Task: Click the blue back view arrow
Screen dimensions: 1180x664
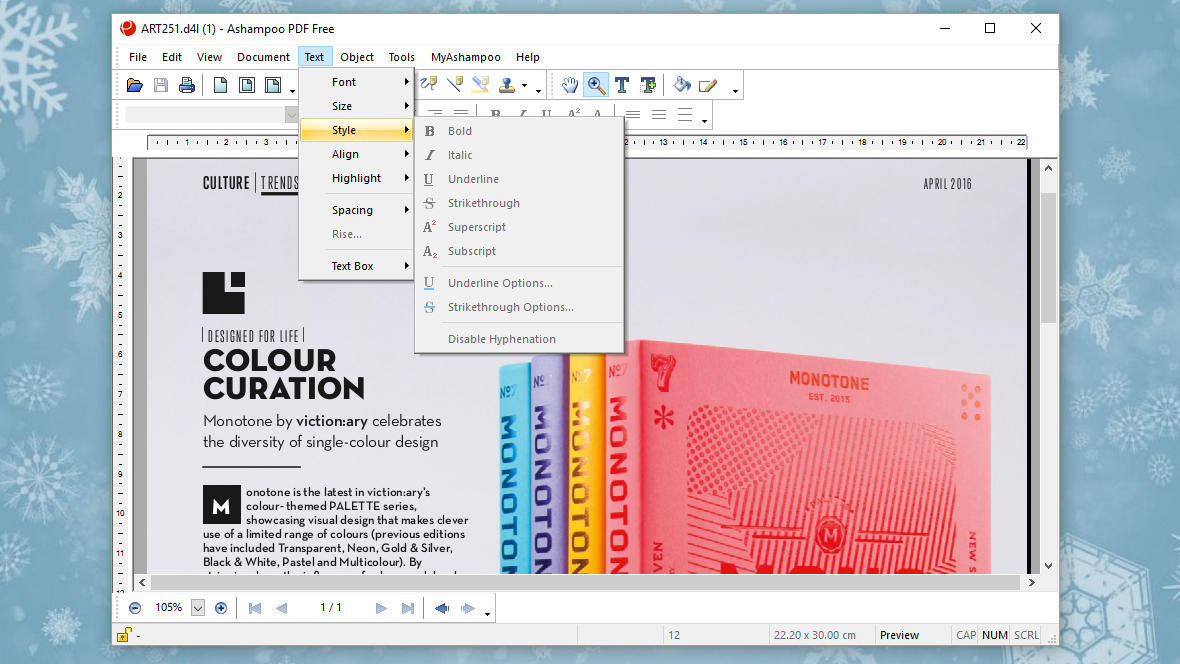Action: [x=442, y=608]
